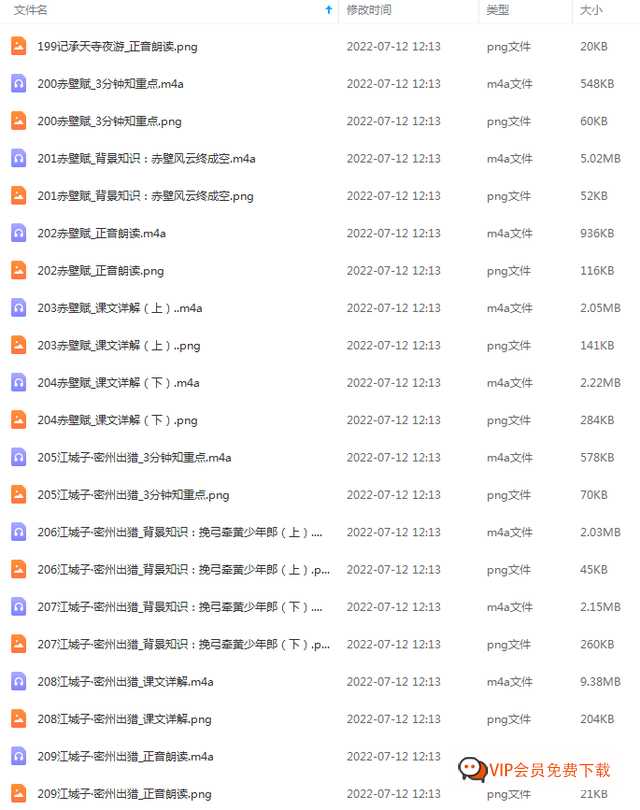Click the image icon for 203赤壁赋_课文详解(上).png
640x810 pixels.
pyautogui.click(x=19, y=345)
